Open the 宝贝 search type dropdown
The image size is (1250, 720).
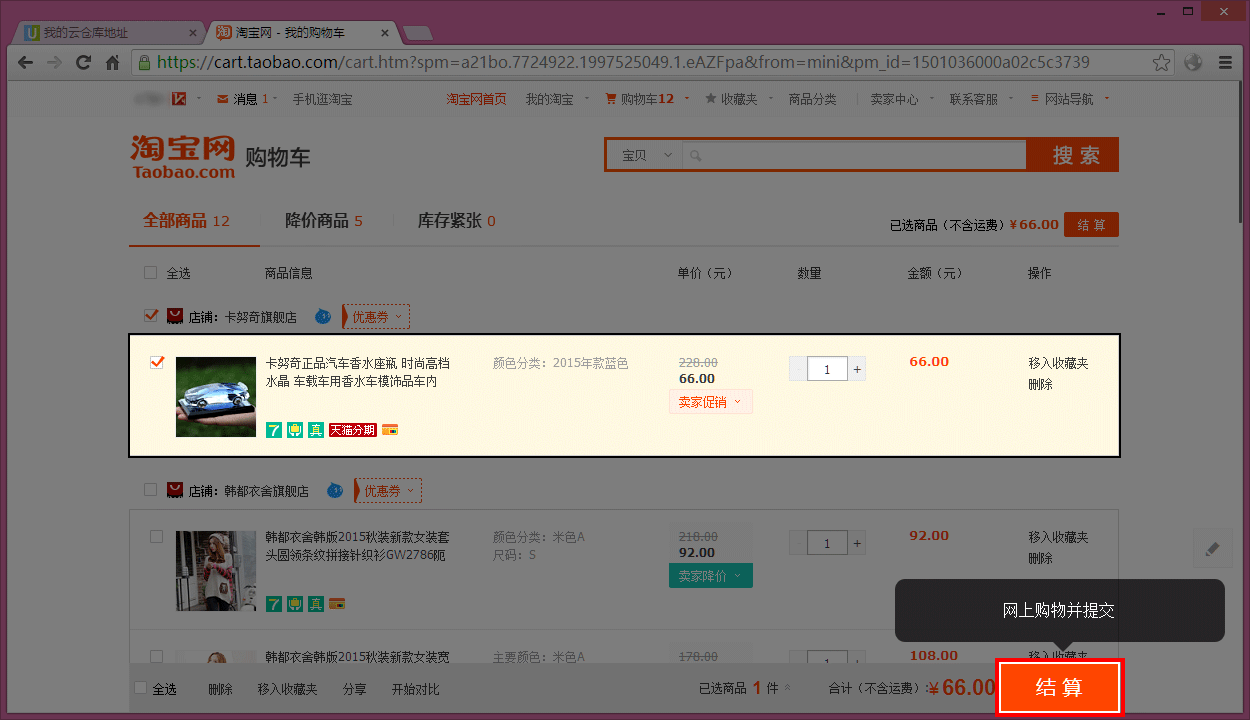(646, 155)
